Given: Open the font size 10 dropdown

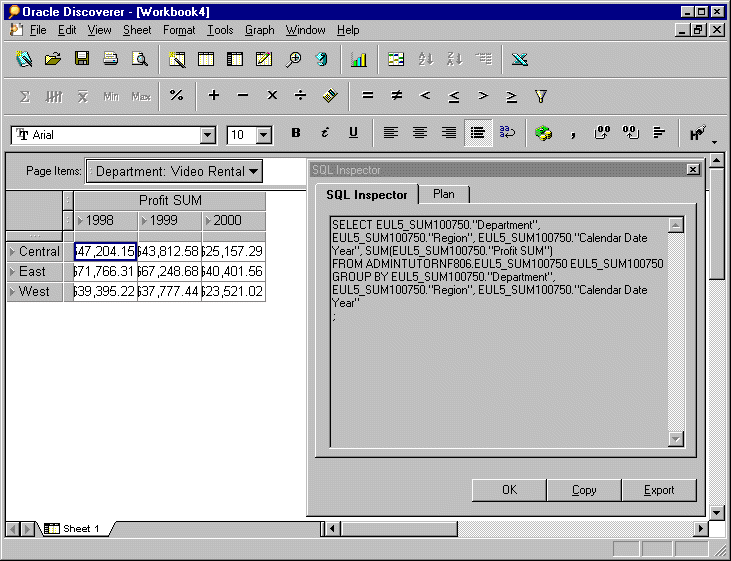Looking at the screenshot, I should (263, 136).
